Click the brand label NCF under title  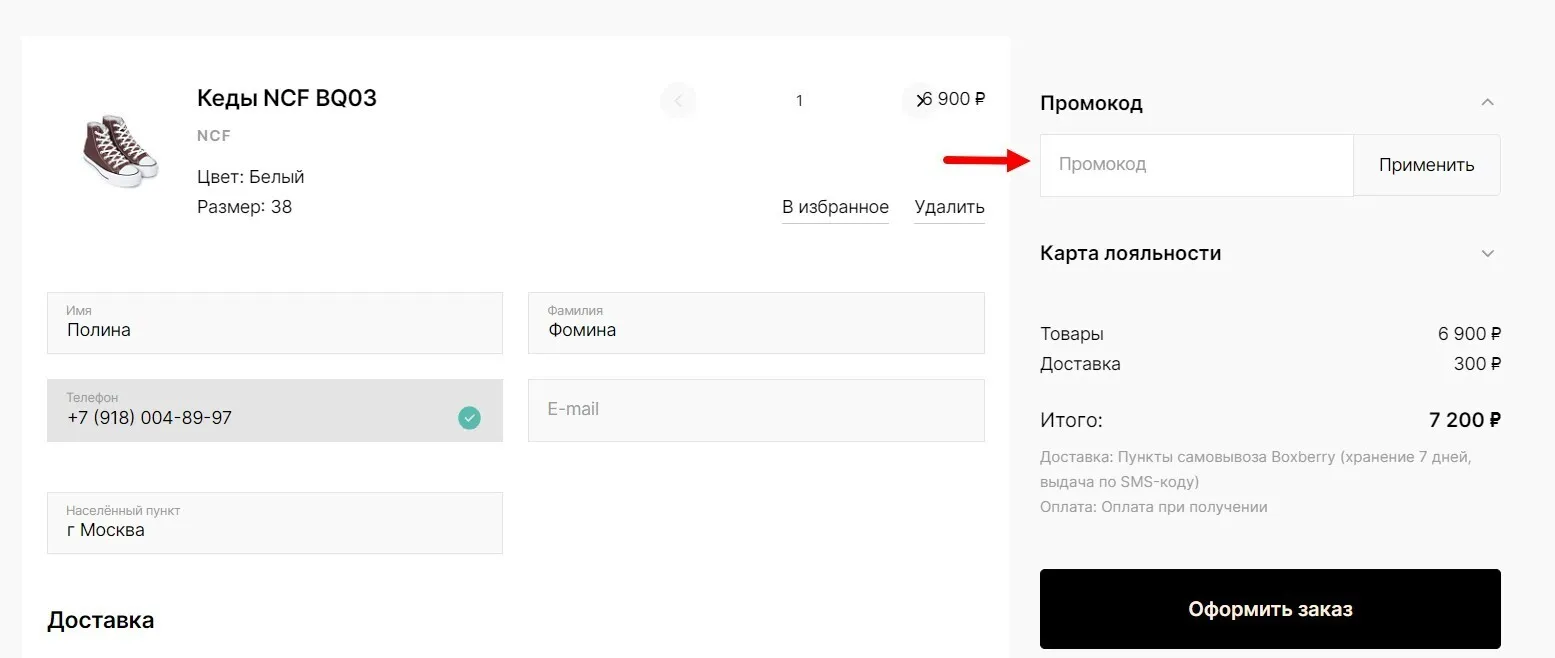(214, 136)
